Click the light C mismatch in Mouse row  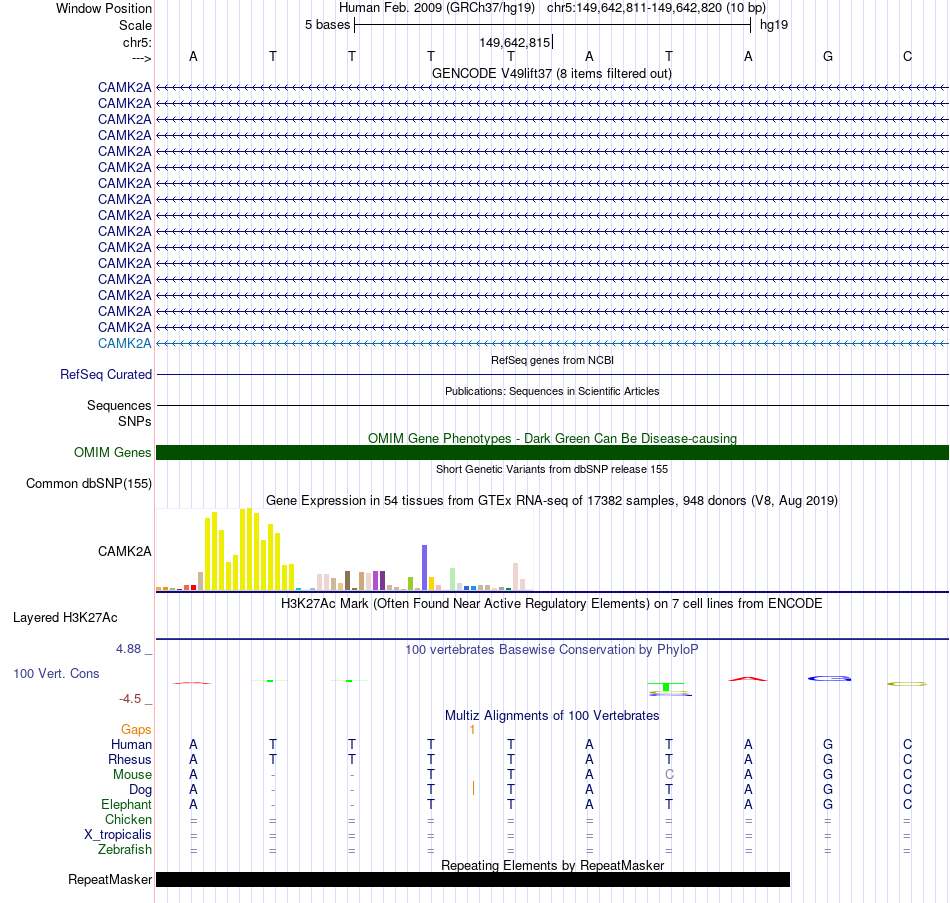(x=669, y=775)
